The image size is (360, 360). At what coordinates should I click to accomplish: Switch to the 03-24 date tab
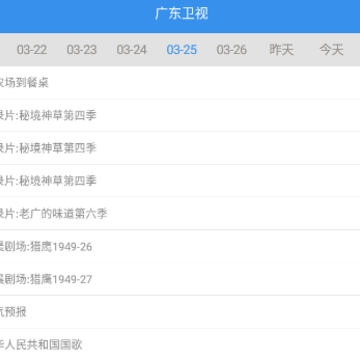pos(132,50)
